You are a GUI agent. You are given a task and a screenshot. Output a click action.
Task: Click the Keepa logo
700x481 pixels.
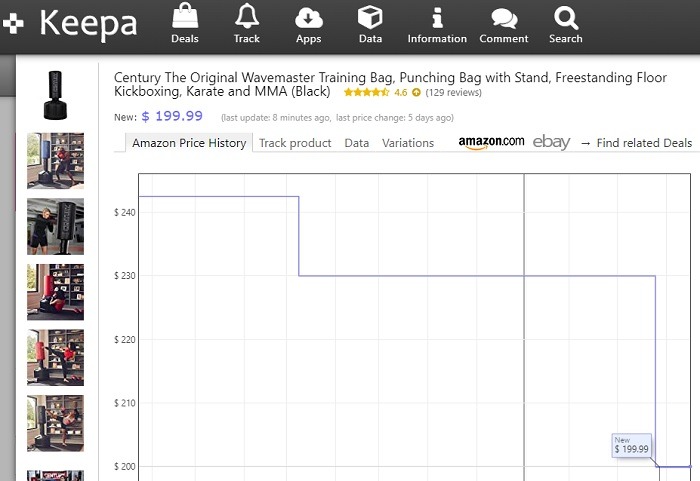70,24
